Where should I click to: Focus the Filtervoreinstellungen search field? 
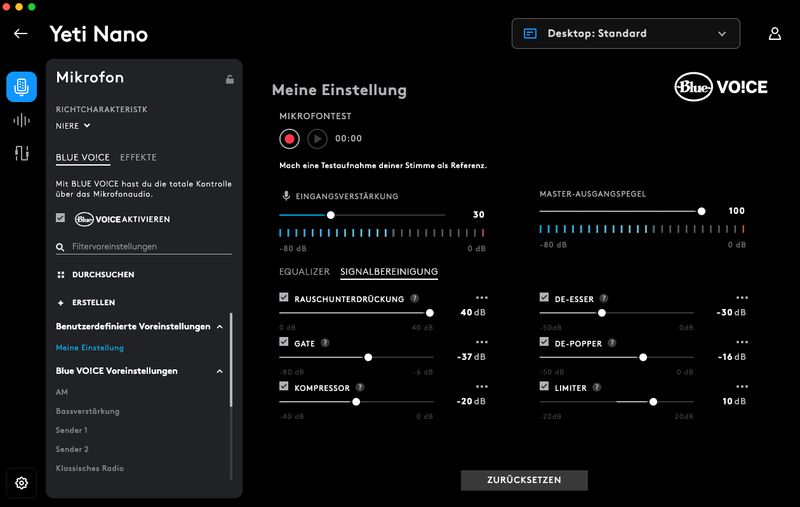(144, 247)
